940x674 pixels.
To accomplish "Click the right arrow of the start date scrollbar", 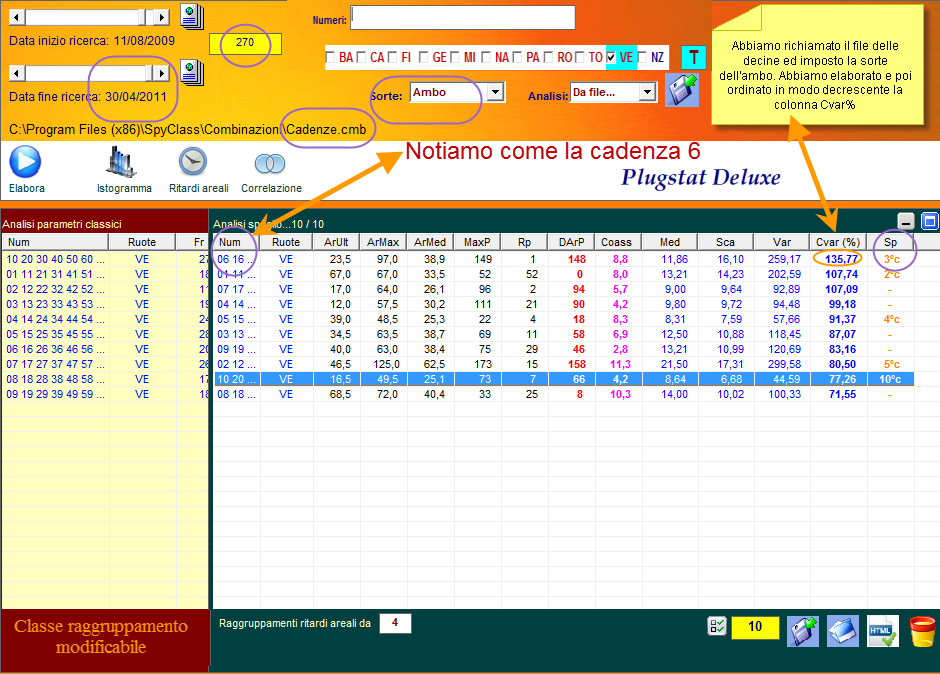I will coord(161,17).
